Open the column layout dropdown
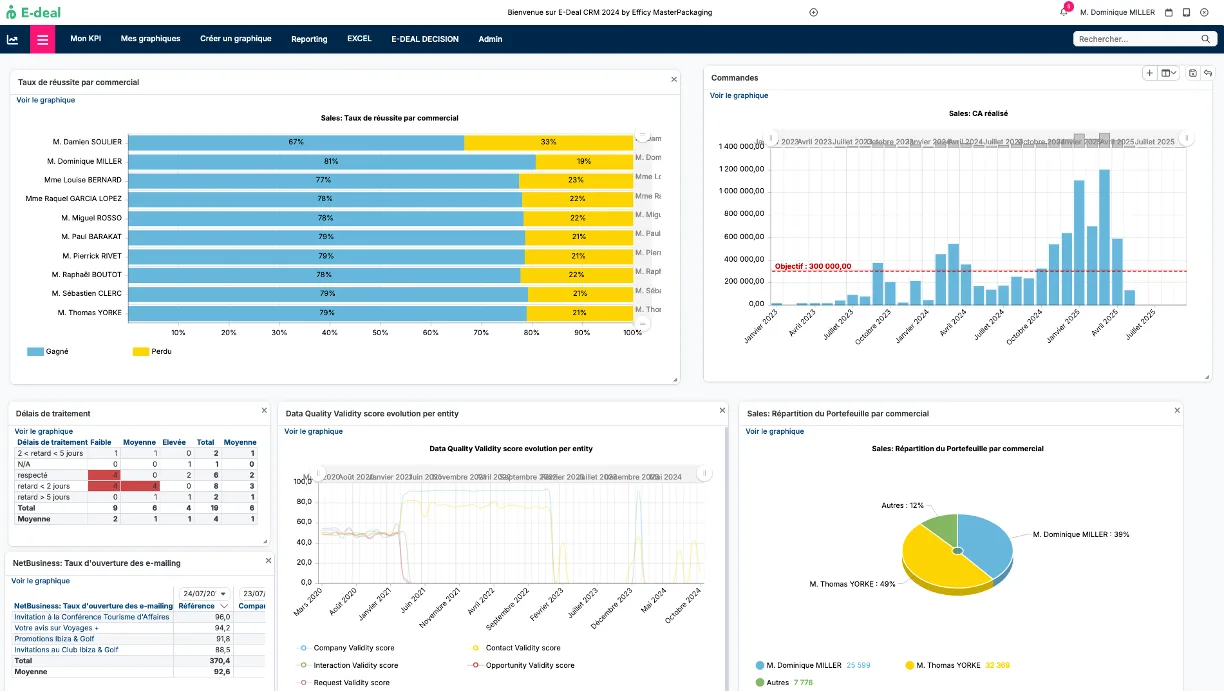 coord(1169,73)
